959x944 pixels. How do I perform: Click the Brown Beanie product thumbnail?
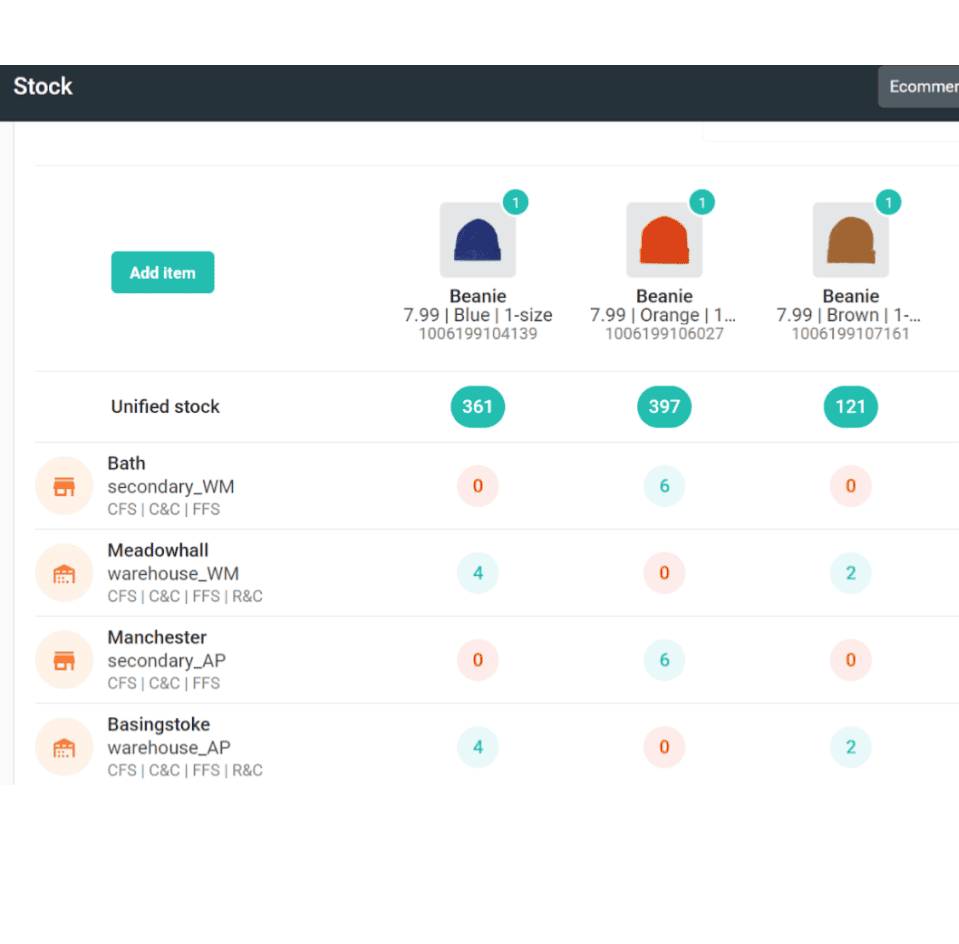tap(851, 238)
